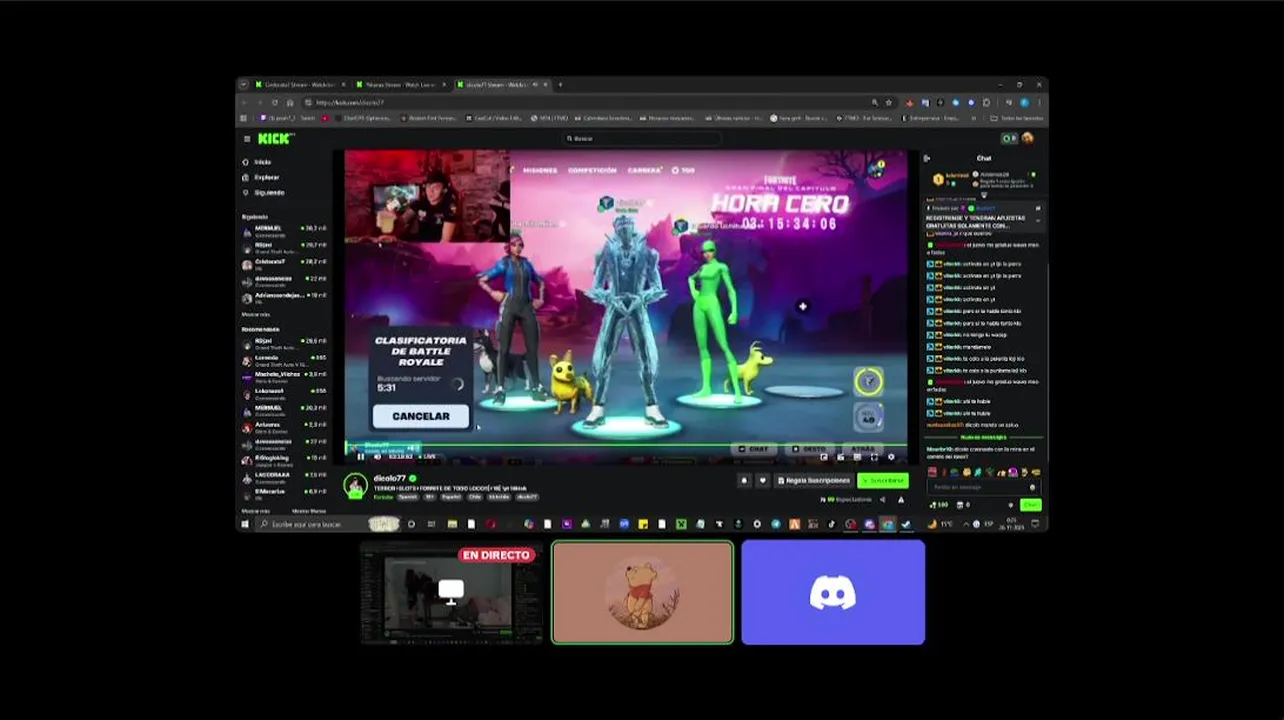The image size is (1284, 720).
Task: Open the Chrome three-dot menu
Action: (x=1039, y=102)
